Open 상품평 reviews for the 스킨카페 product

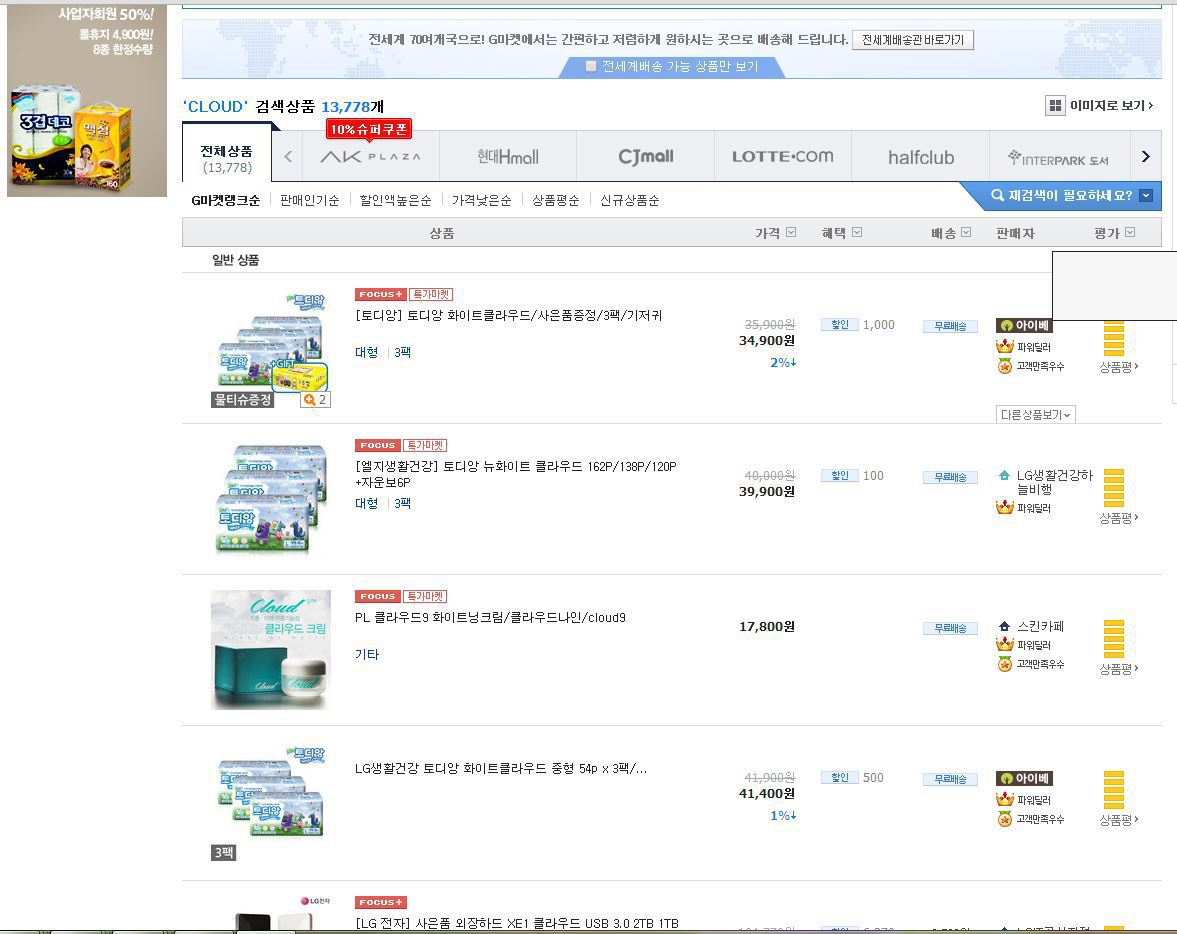[1118, 669]
